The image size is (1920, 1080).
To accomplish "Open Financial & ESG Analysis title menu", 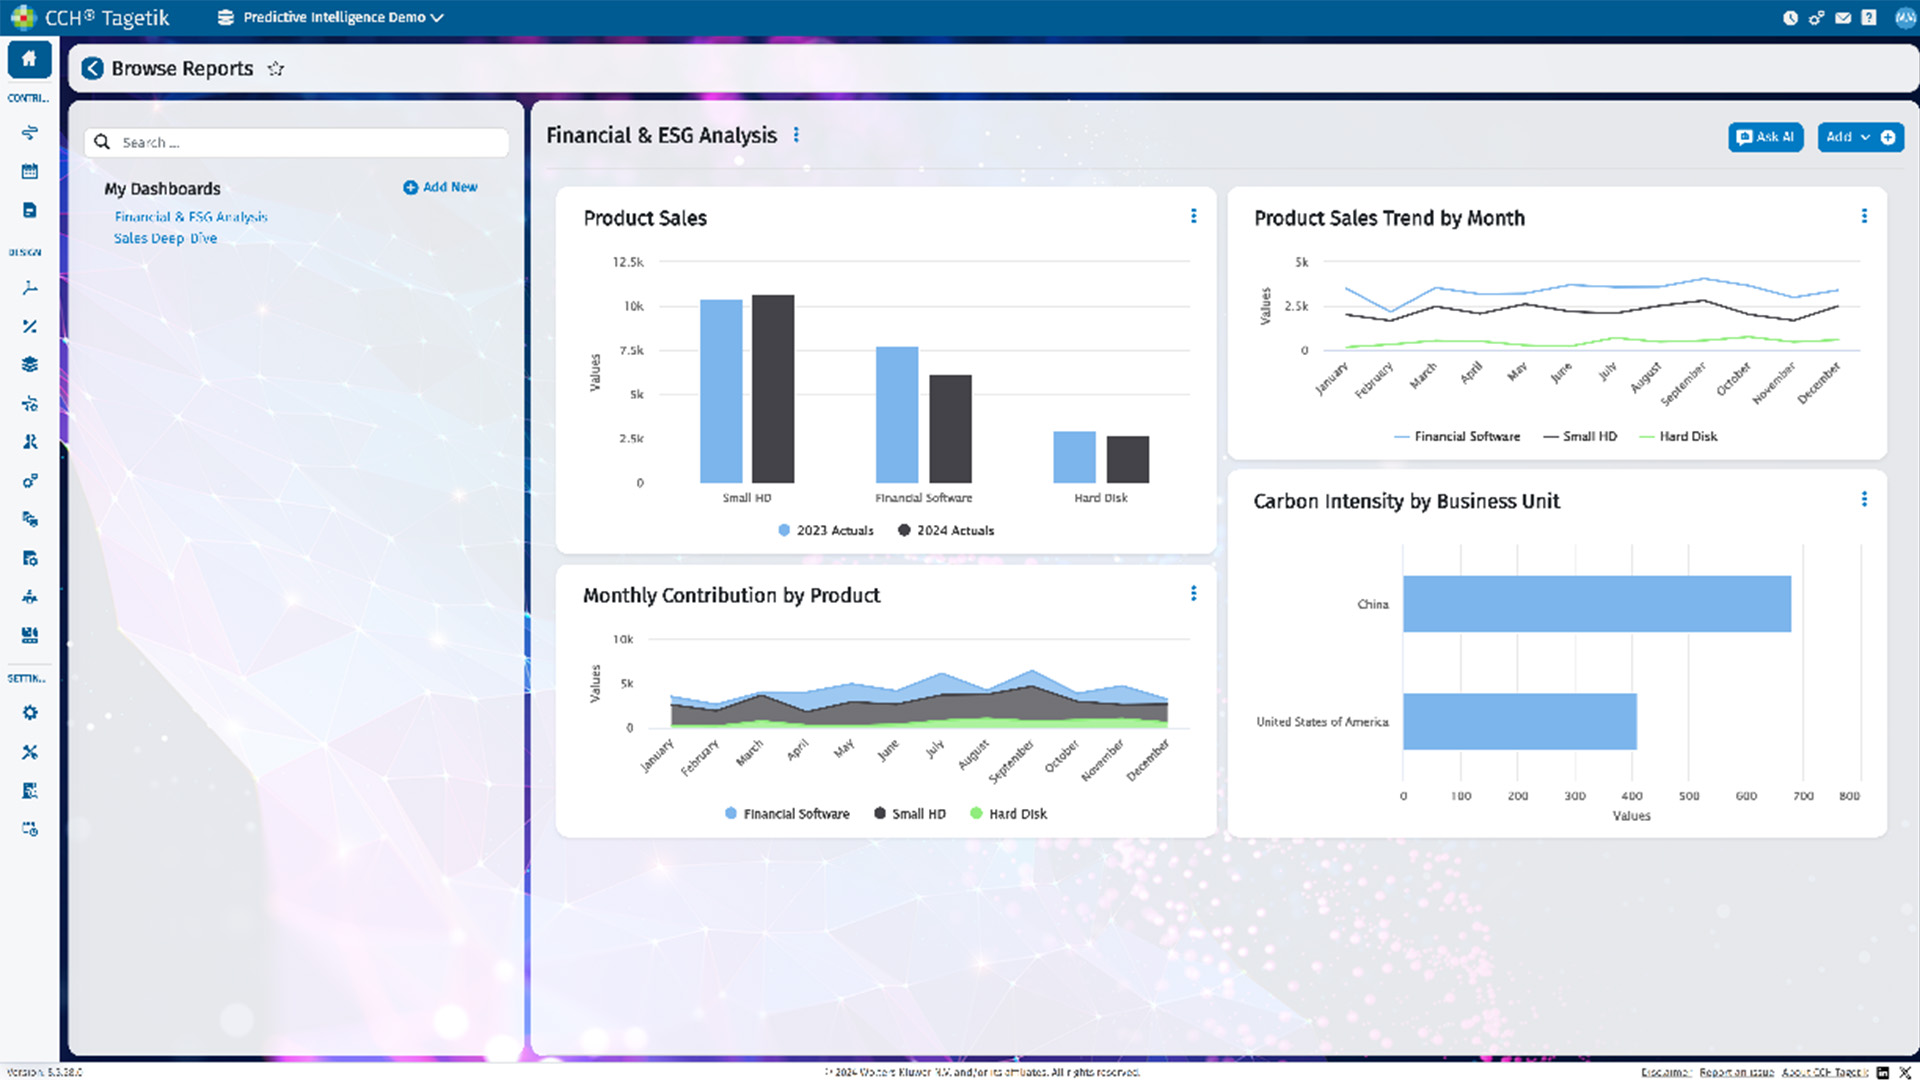I will [x=796, y=135].
